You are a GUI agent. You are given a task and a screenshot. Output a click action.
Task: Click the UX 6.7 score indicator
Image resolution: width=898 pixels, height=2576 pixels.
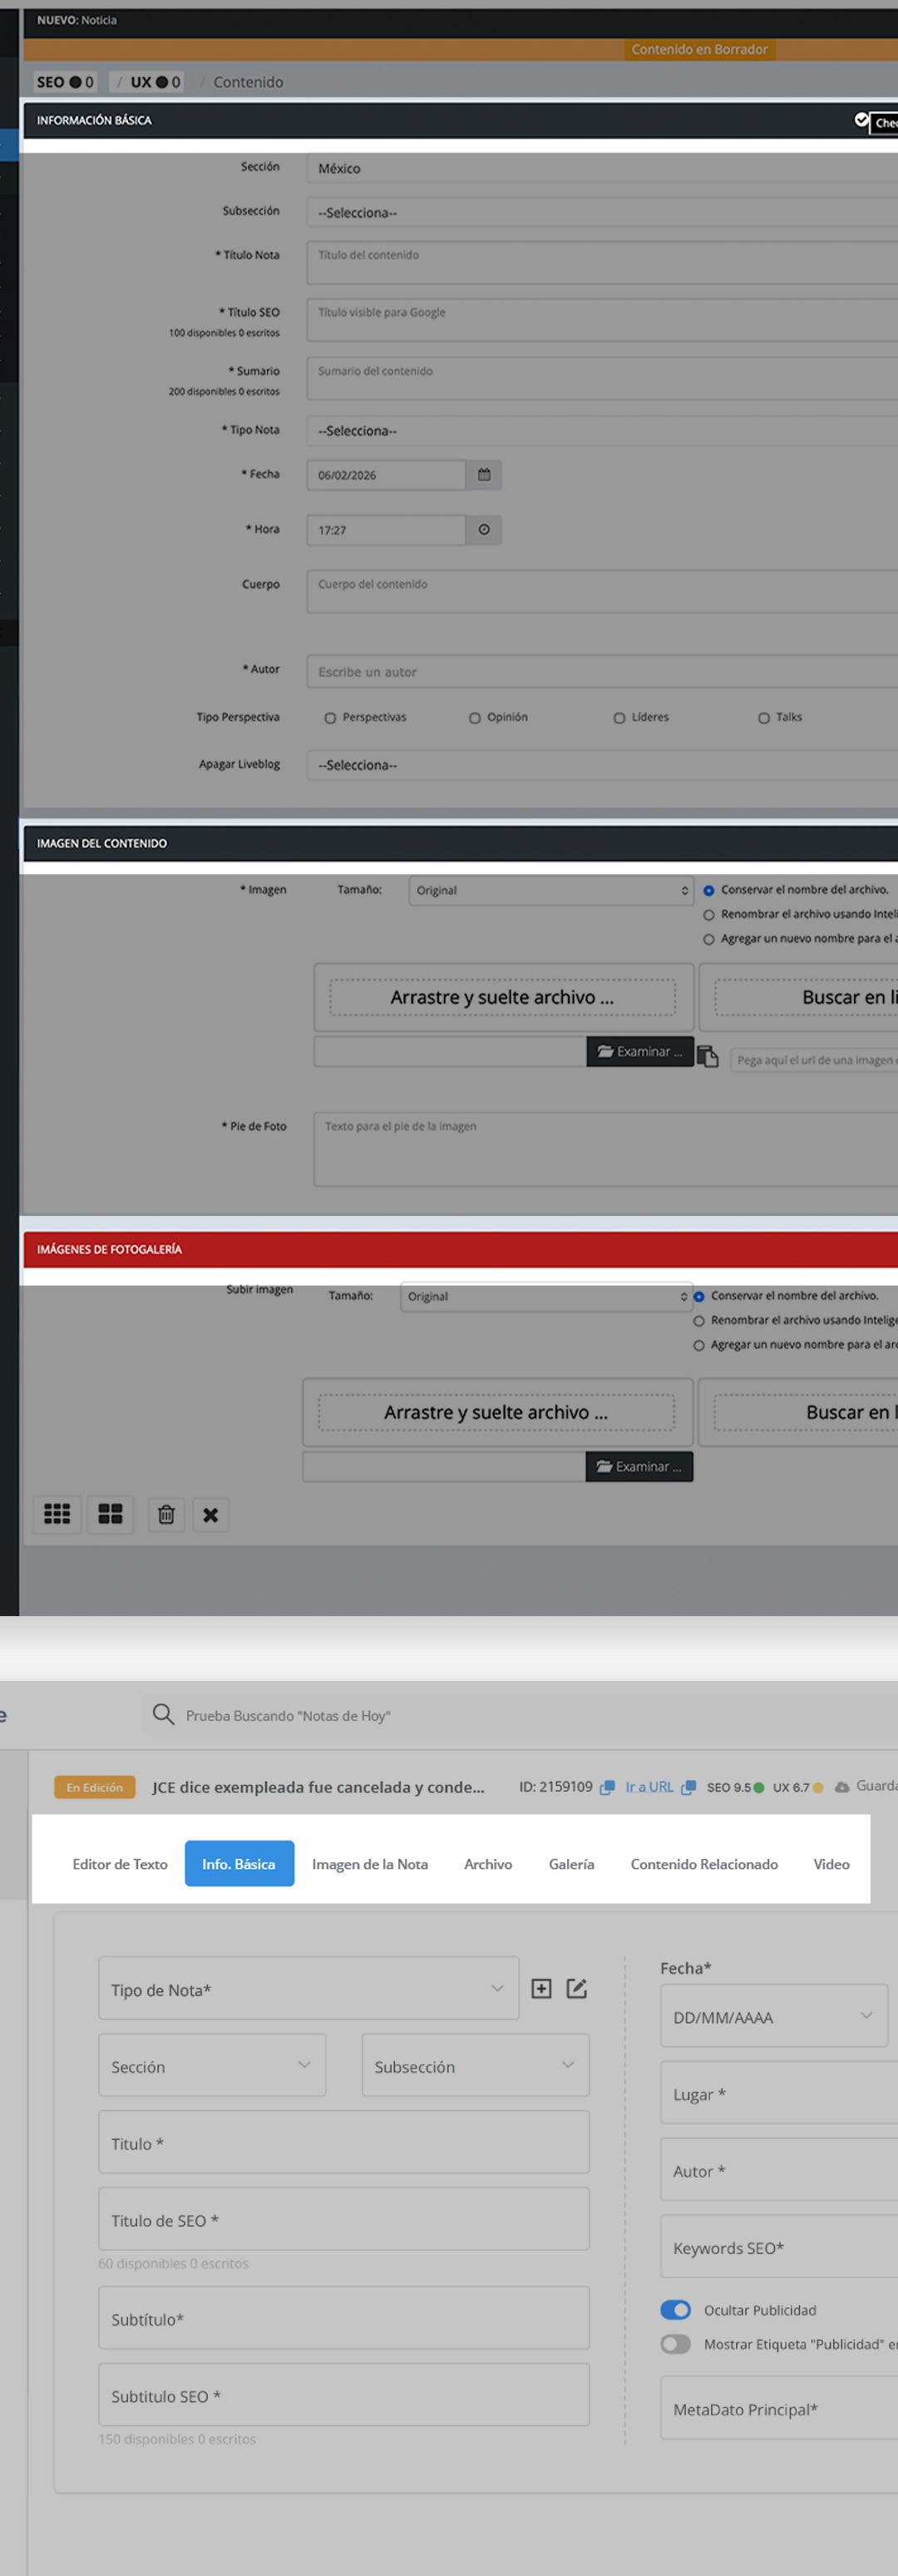point(798,1787)
